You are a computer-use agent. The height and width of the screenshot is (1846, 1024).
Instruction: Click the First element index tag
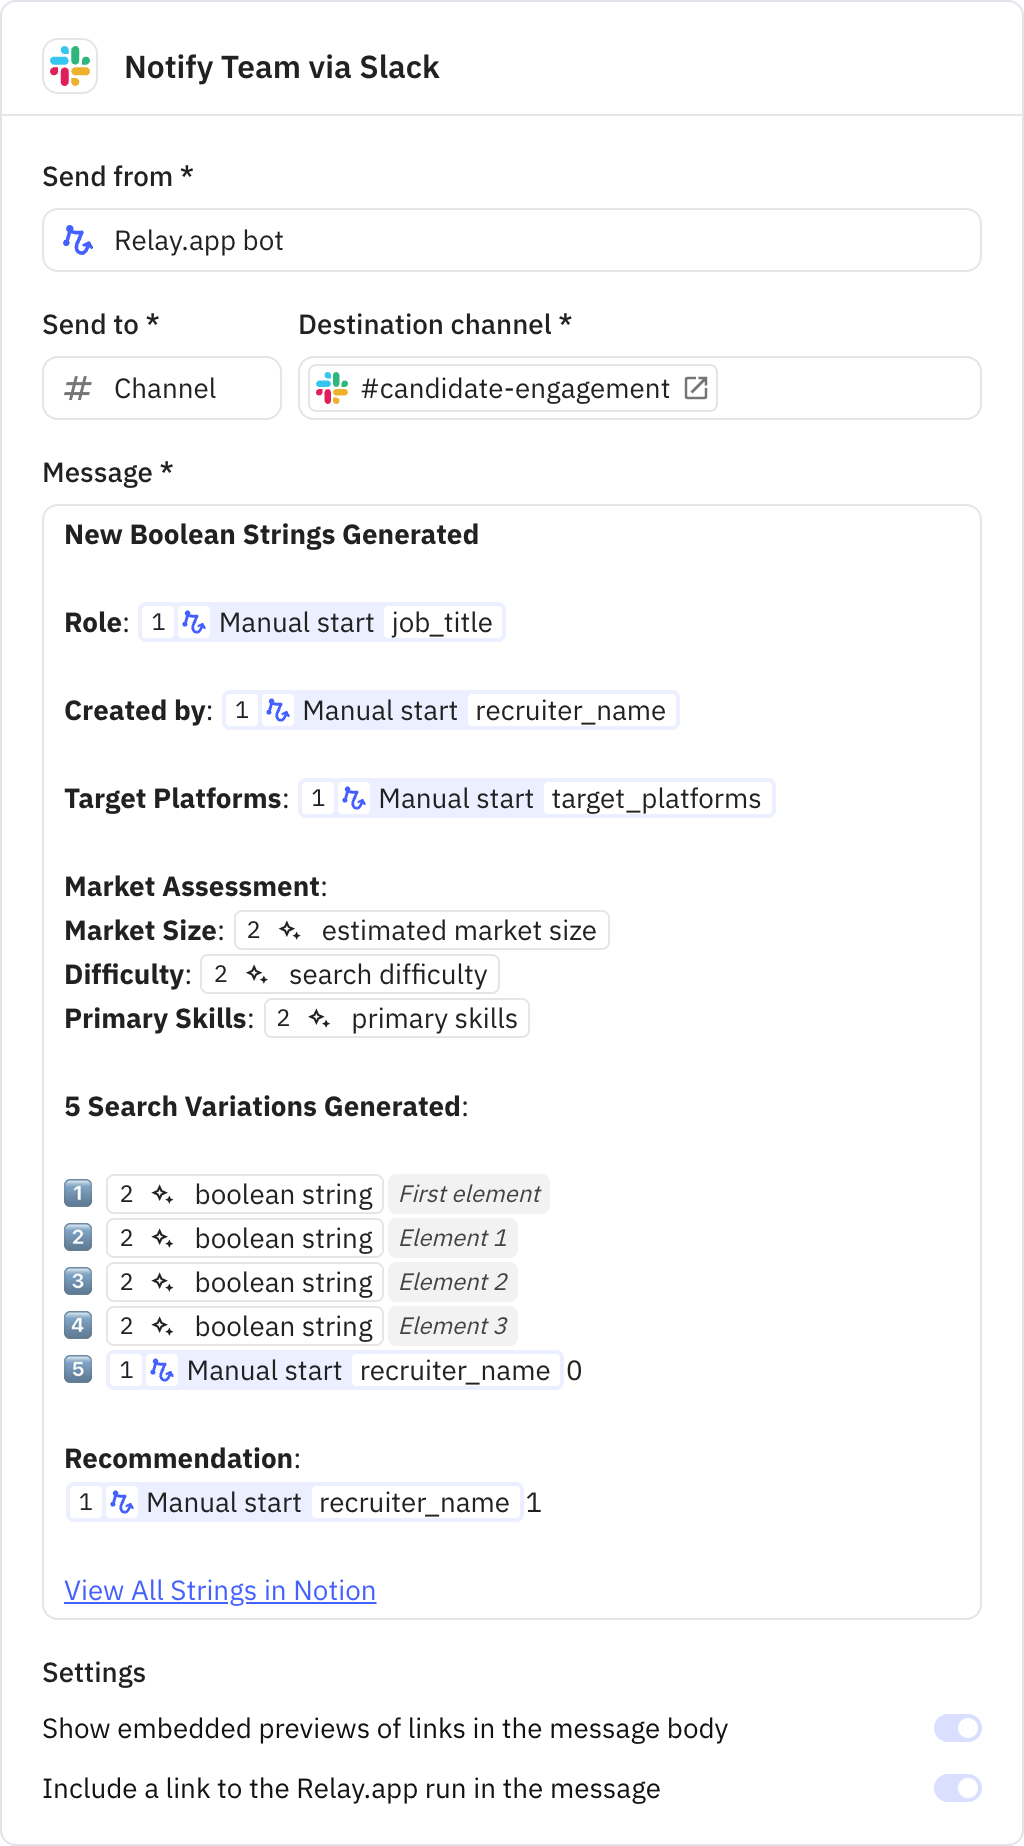[x=469, y=1194]
